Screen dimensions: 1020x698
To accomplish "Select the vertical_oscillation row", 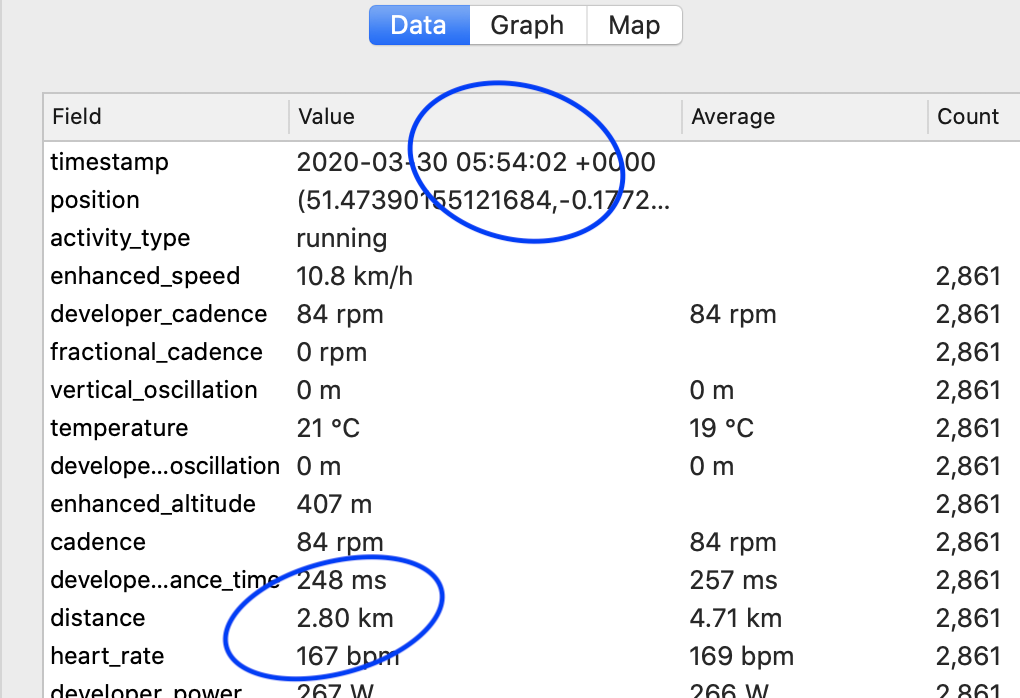I will tap(154, 390).
